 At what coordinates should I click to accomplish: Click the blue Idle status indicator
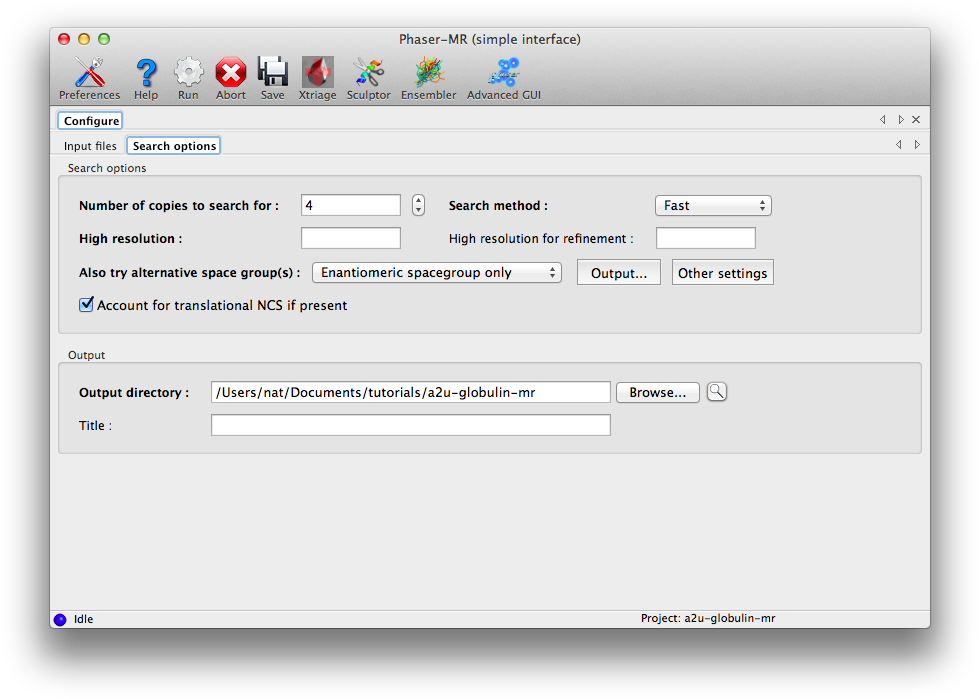60,619
